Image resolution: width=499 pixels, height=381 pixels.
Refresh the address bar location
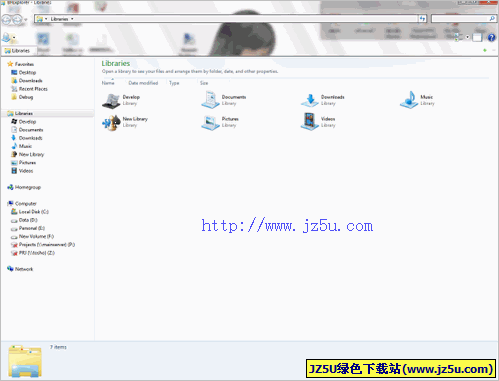pyautogui.click(x=423, y=19)
